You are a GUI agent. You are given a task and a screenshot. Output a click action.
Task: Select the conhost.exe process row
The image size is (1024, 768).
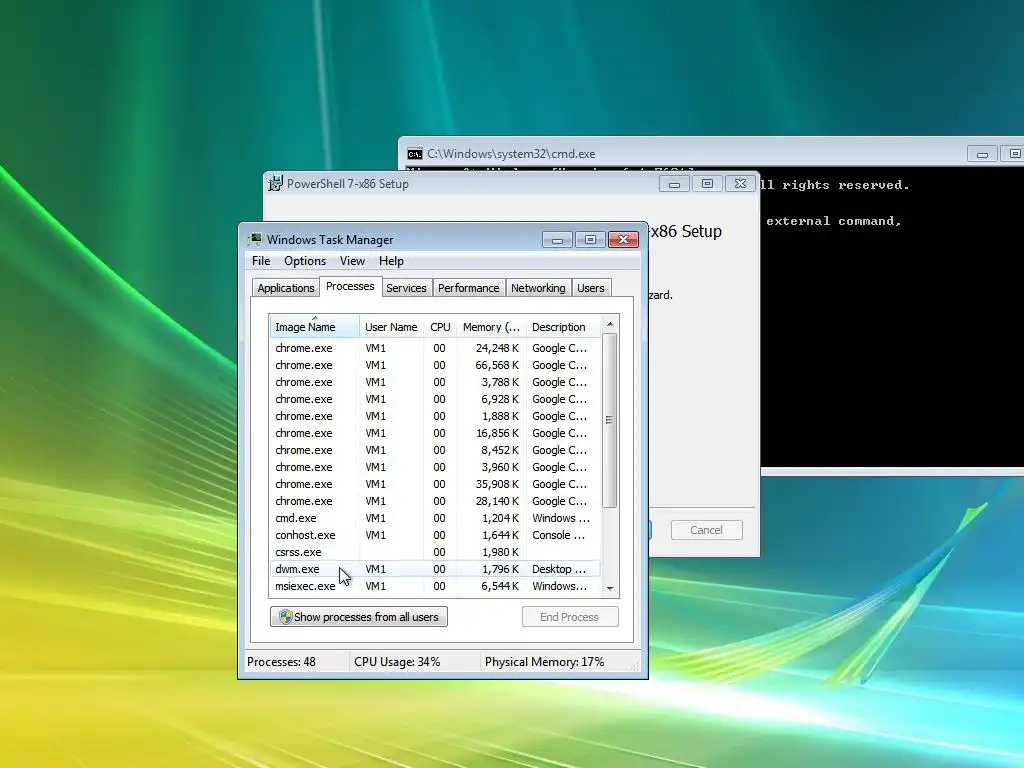coord(434,535)
